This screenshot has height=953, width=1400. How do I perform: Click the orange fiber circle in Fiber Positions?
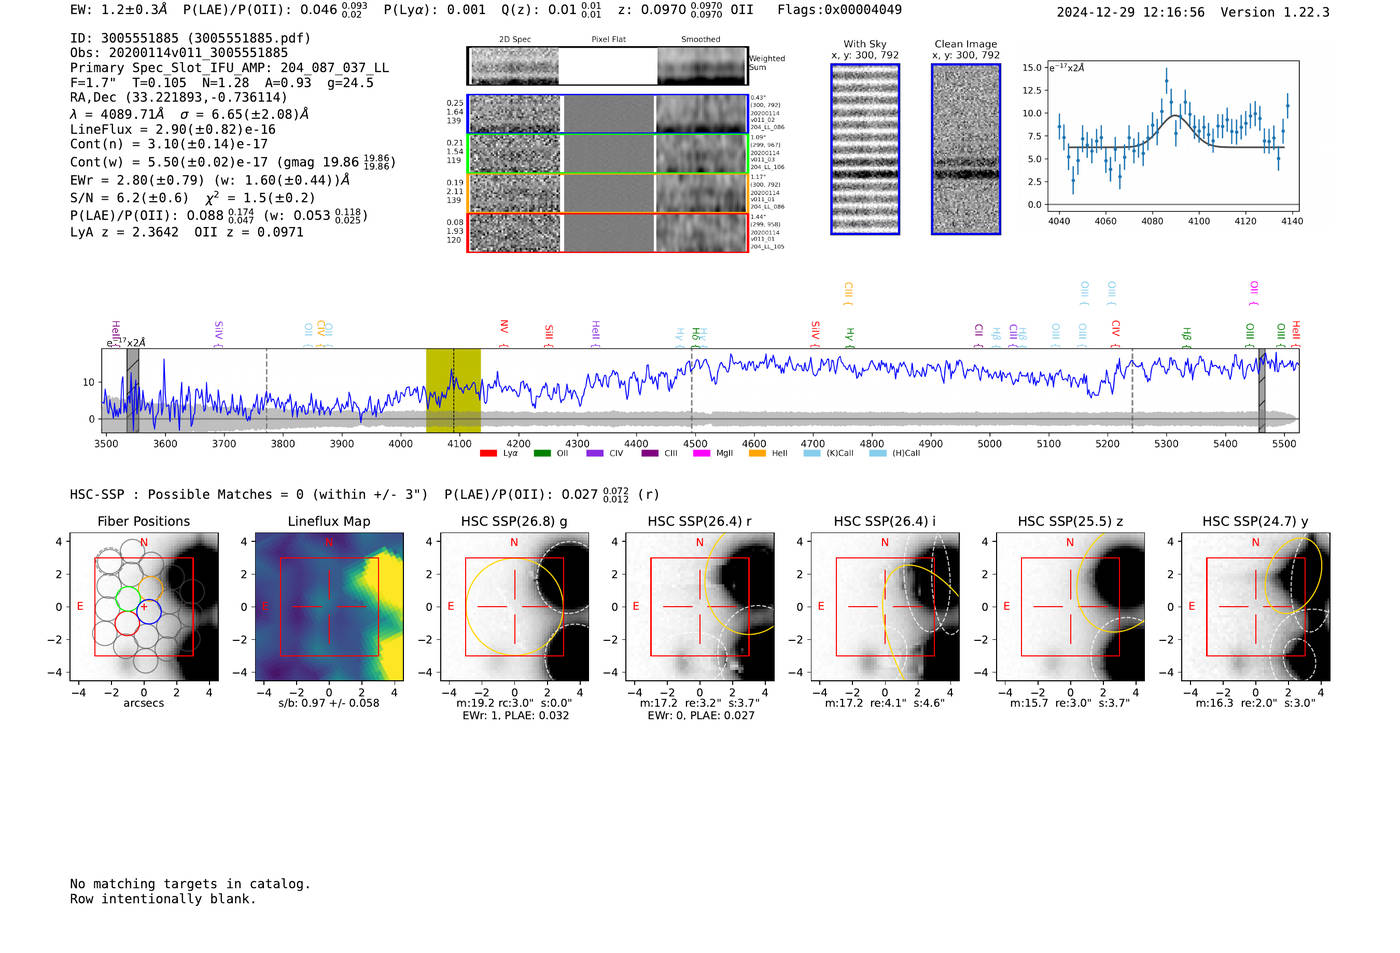(149, 587)
